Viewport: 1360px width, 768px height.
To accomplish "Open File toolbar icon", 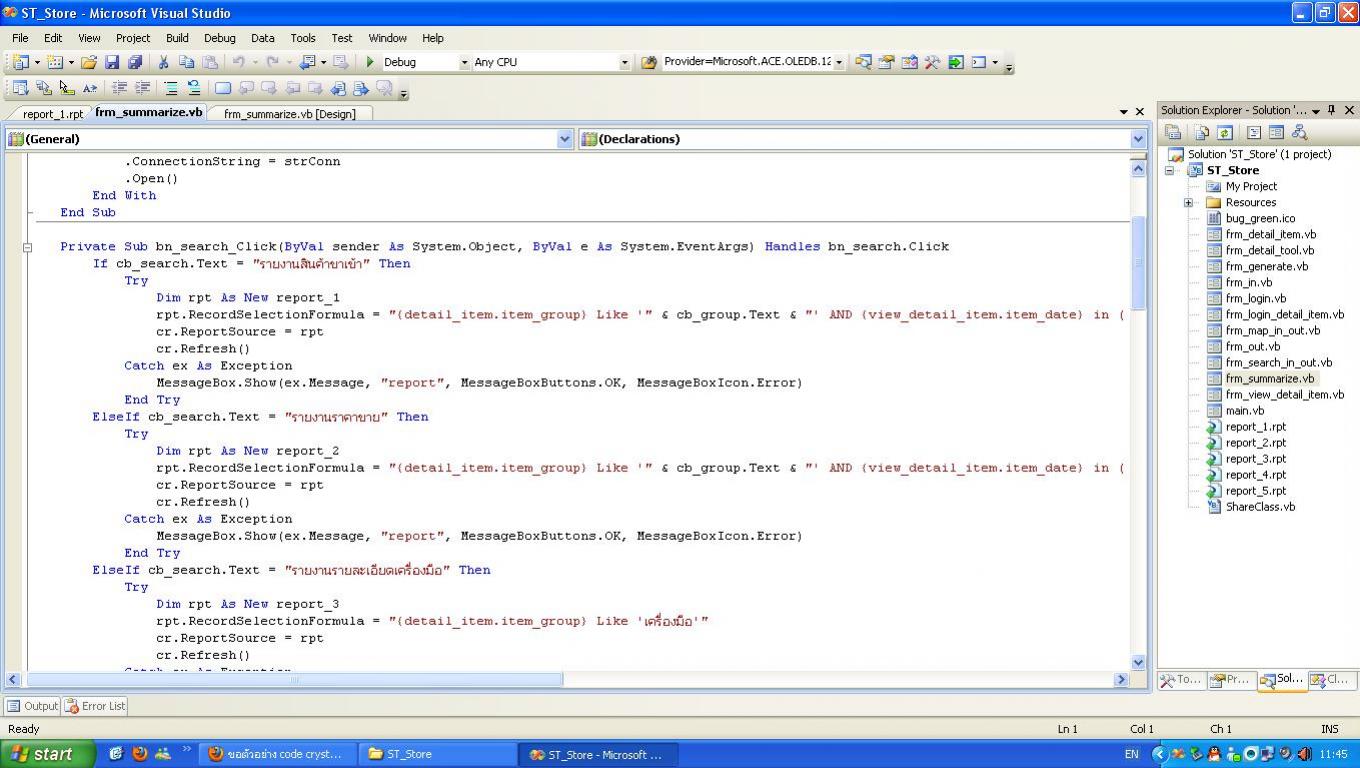I will click(x=89, y=62).
